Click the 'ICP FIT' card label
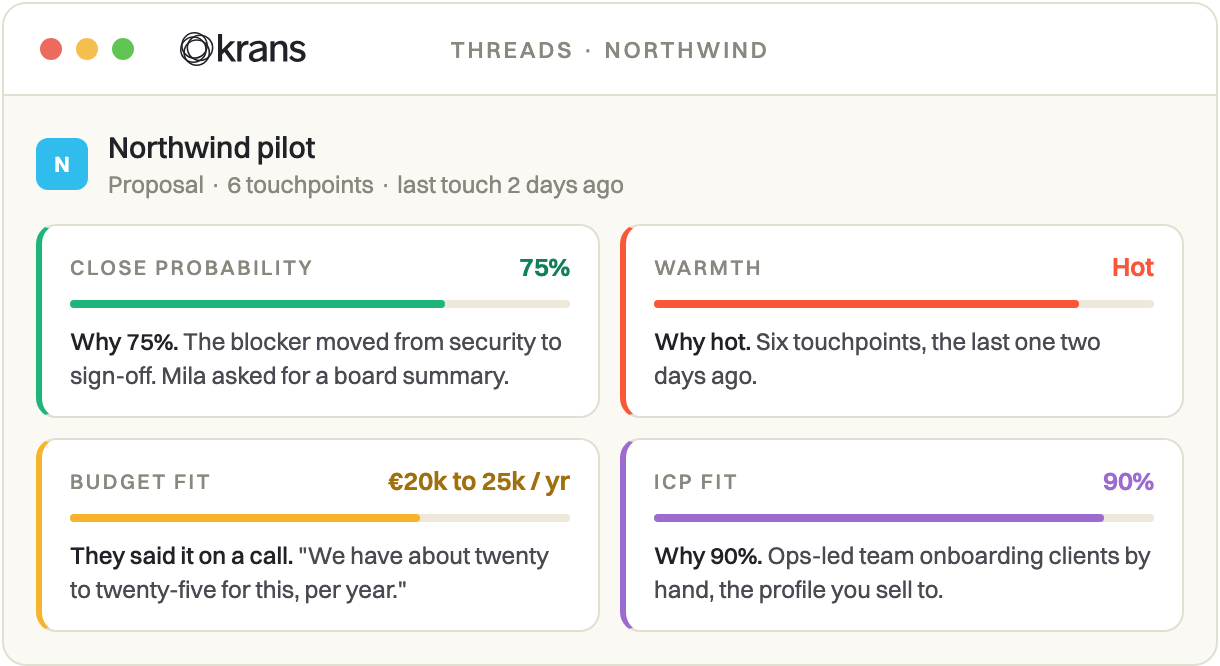1220x666 pixels. pyautogui.click(x=695, y=482)
